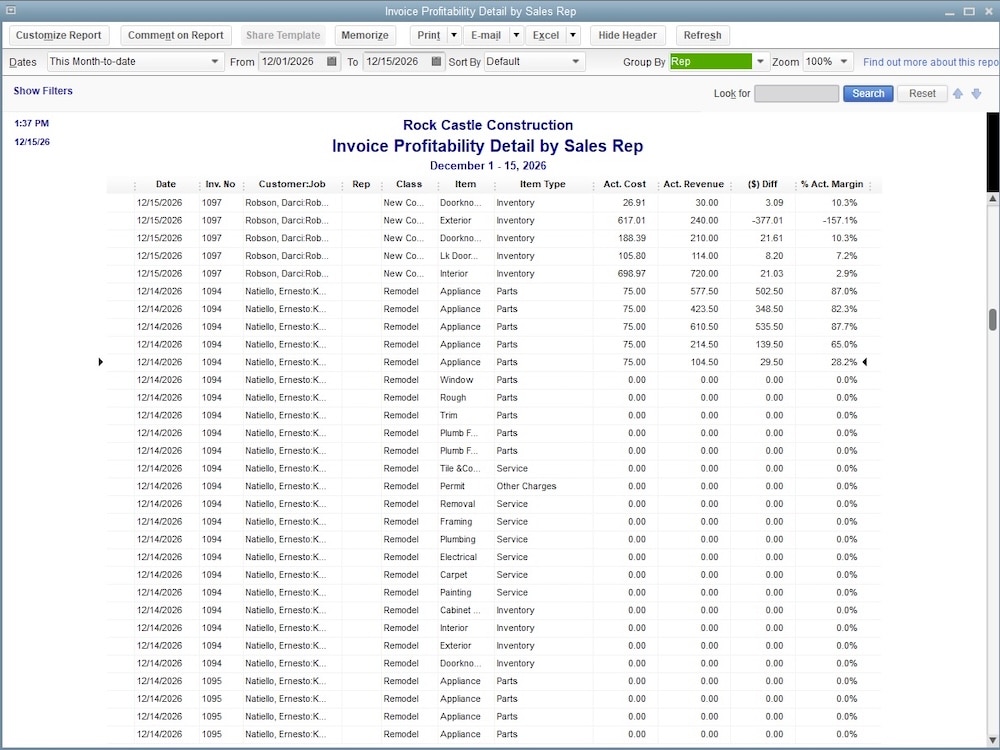Open the window control menu in the title bar
This screenshot has height=750, width=1000.
click(x=10, y=10)
